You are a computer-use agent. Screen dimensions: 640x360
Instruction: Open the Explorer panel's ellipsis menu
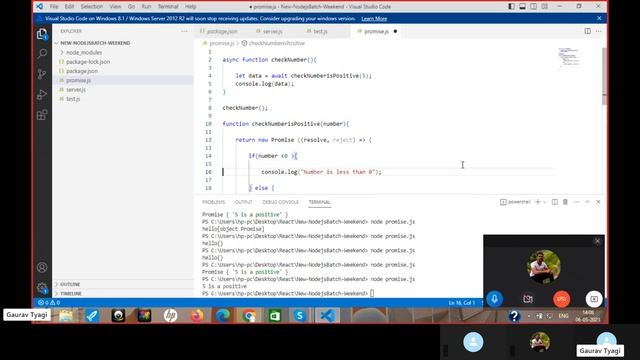[x=184, y=31]
